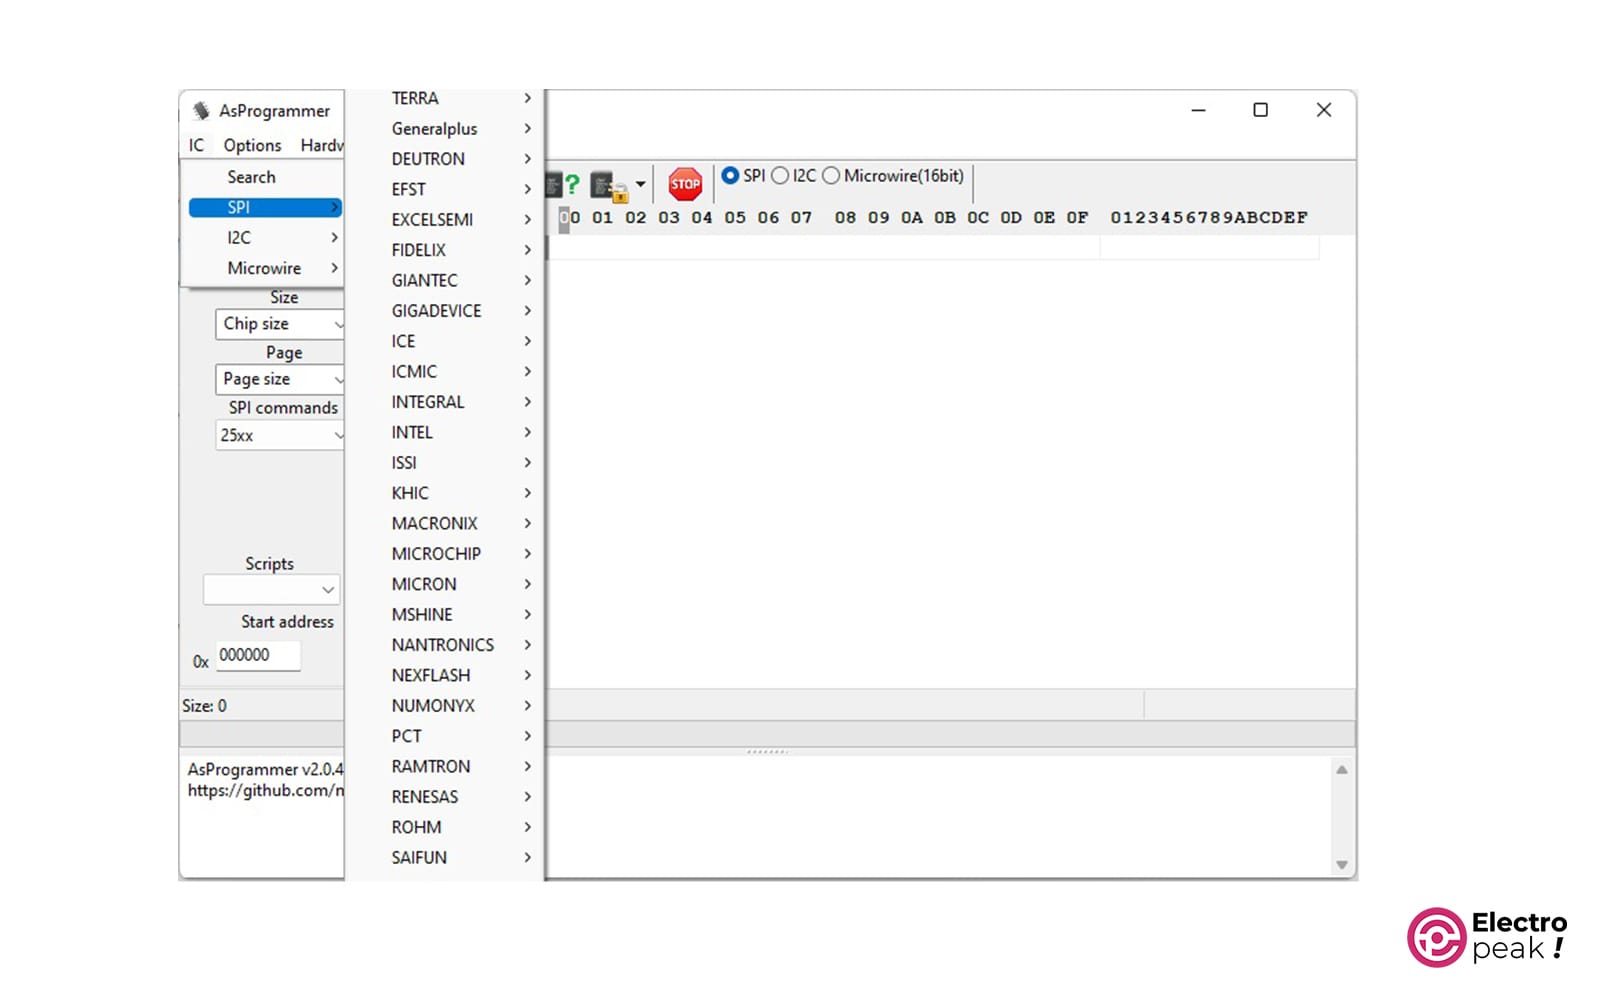Open the IC menu
The image size is (1600, 1000).
[196, 145]
